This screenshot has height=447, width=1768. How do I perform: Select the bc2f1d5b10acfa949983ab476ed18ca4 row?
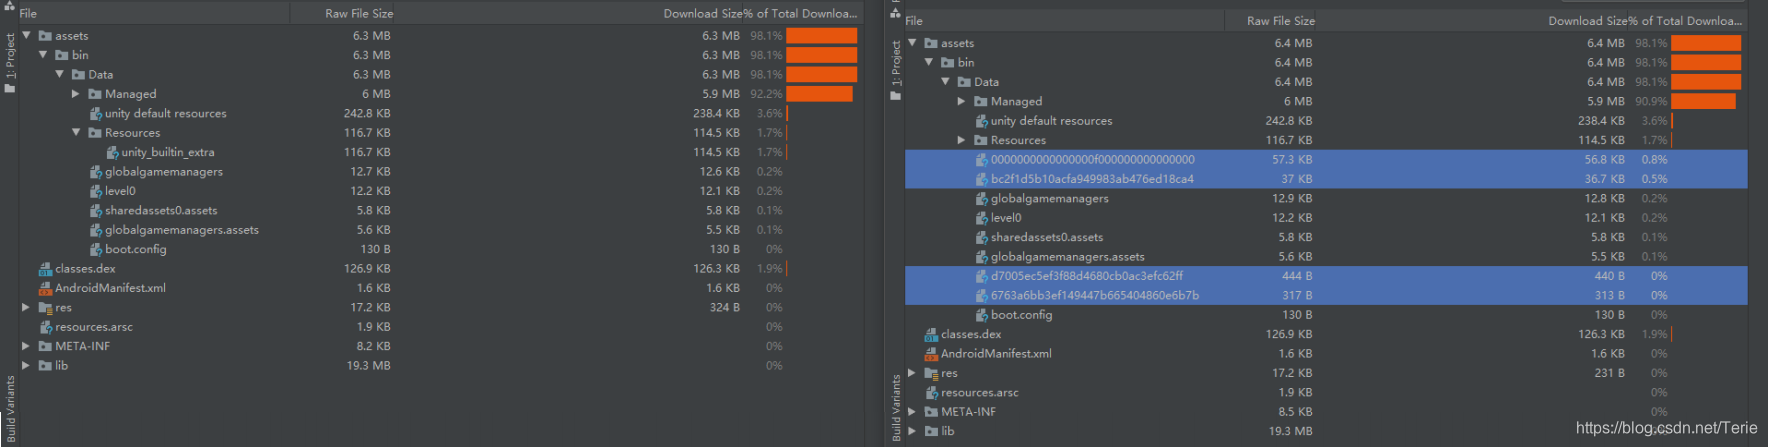tap(1326, 179)
